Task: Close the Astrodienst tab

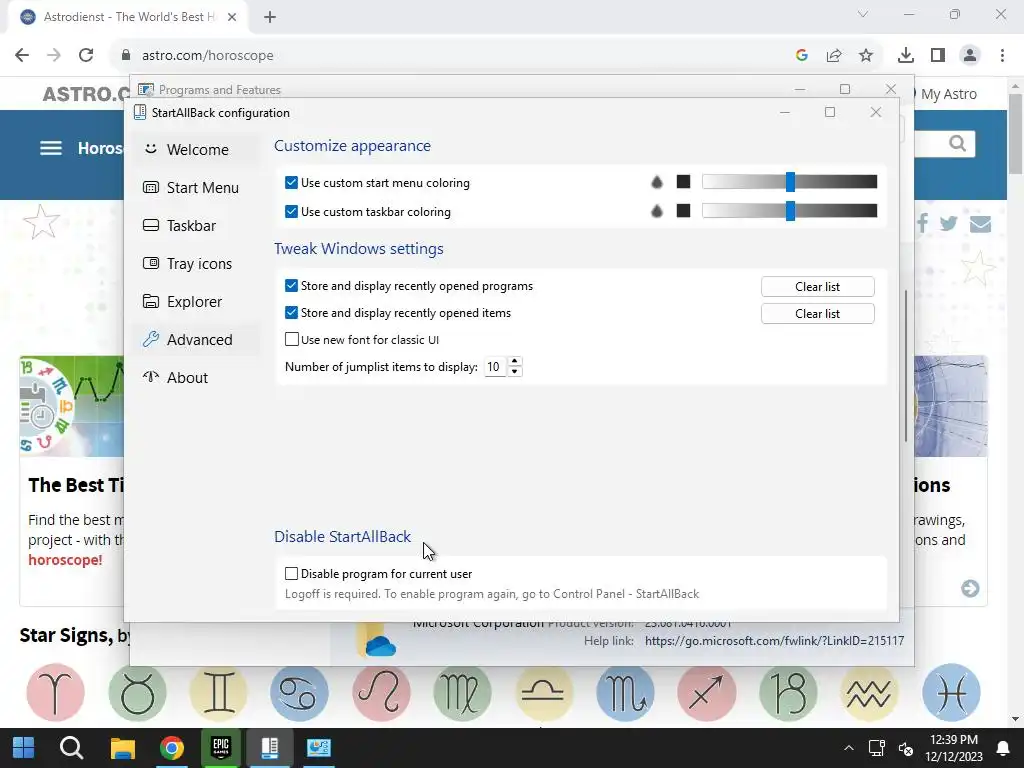Action: pos(232,17)
